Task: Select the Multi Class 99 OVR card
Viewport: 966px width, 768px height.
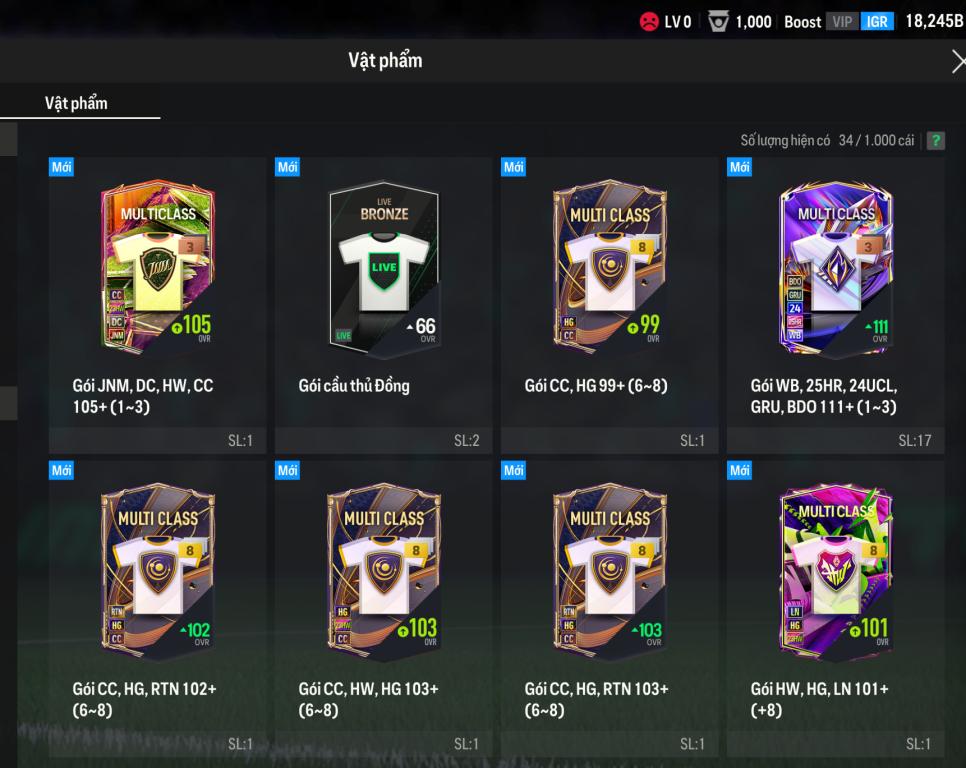Action: click(x=609, y=267)
